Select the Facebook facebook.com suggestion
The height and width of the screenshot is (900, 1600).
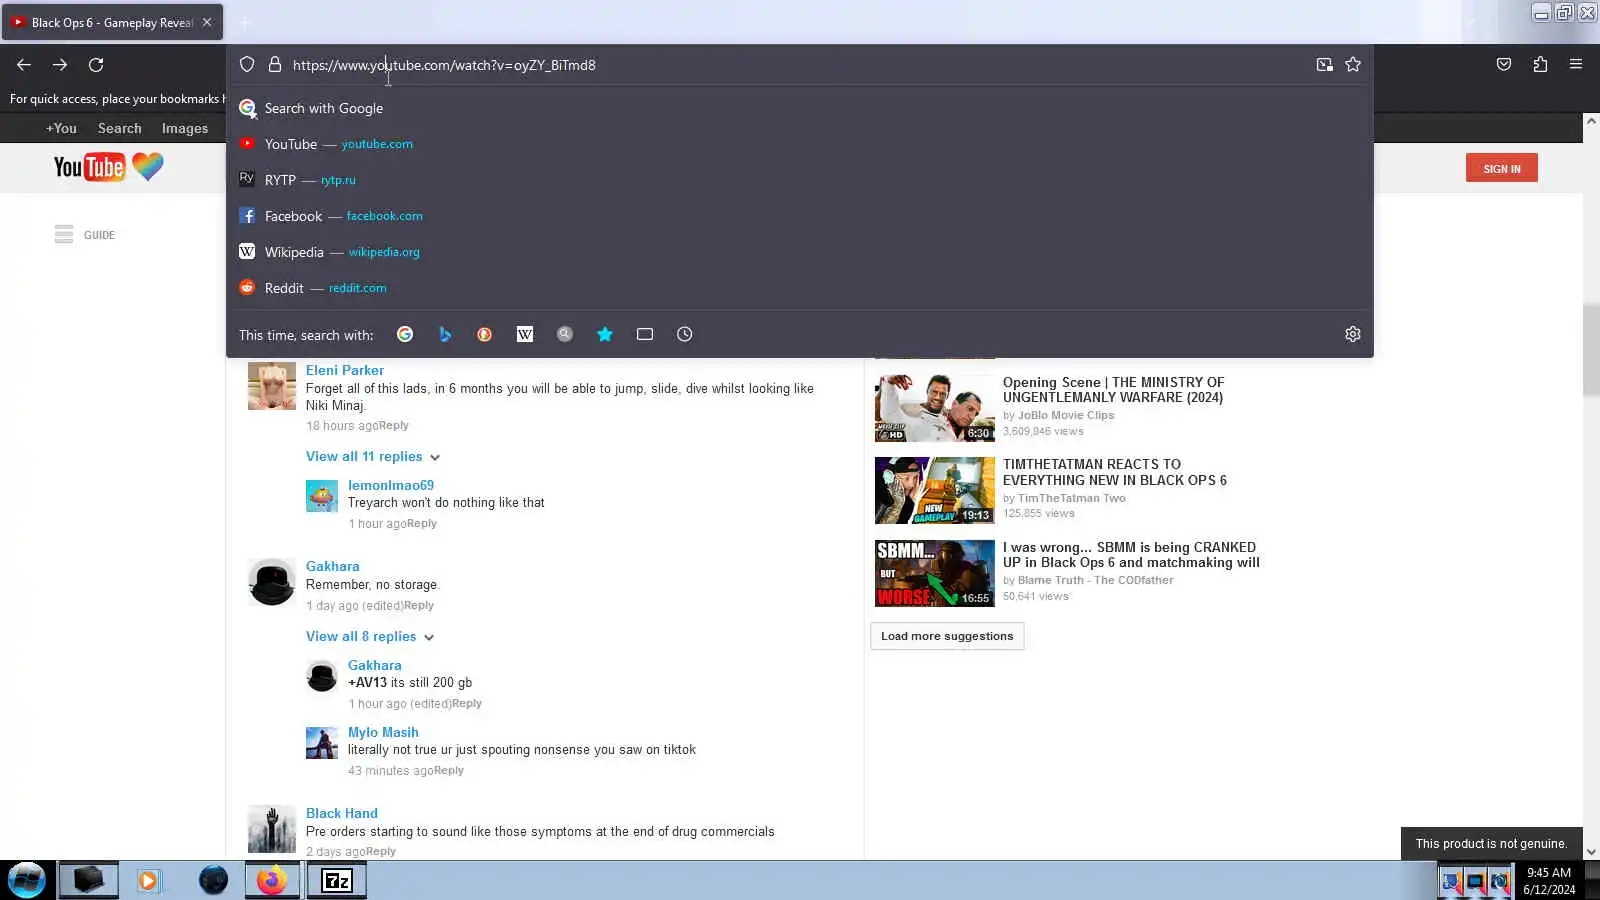pos(800,216)
